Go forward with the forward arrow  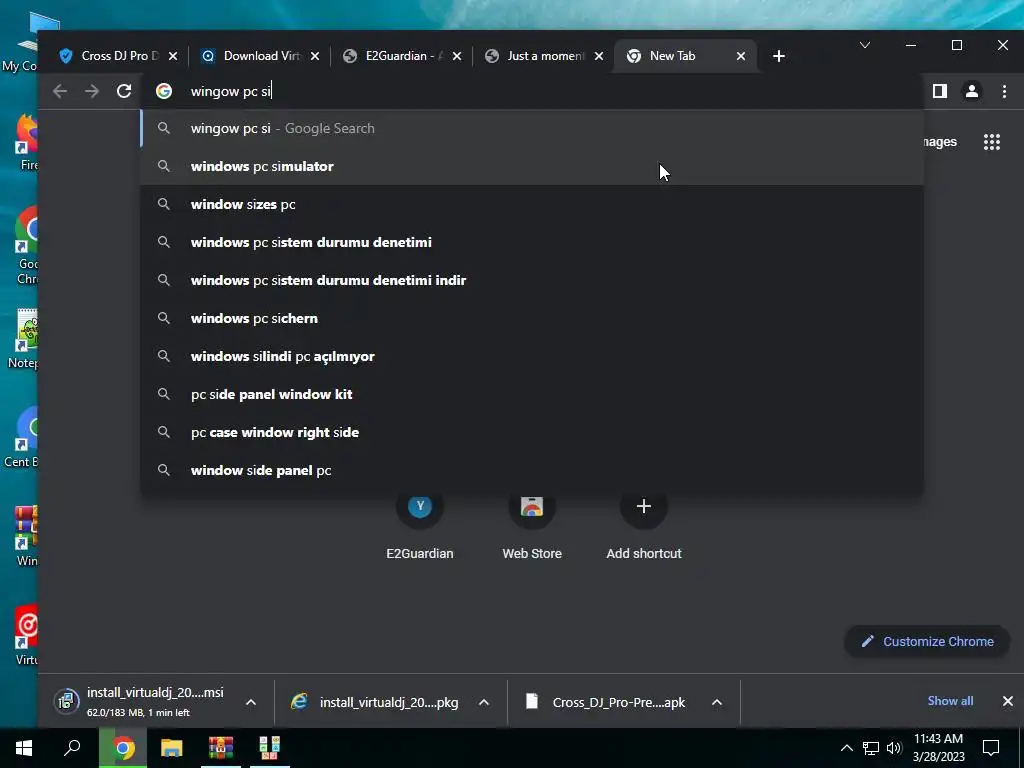[x=92, y=91]
